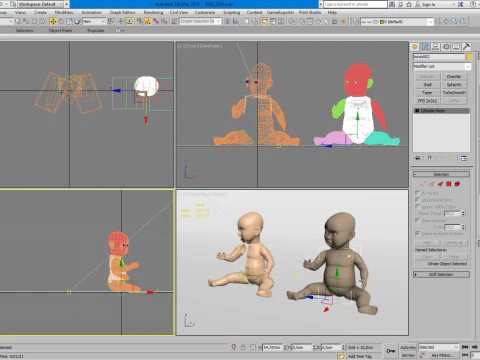This screenshot has width=480, height=360.
Task: Toggle Ignore Backfacing checkbox
Action: 417,200
